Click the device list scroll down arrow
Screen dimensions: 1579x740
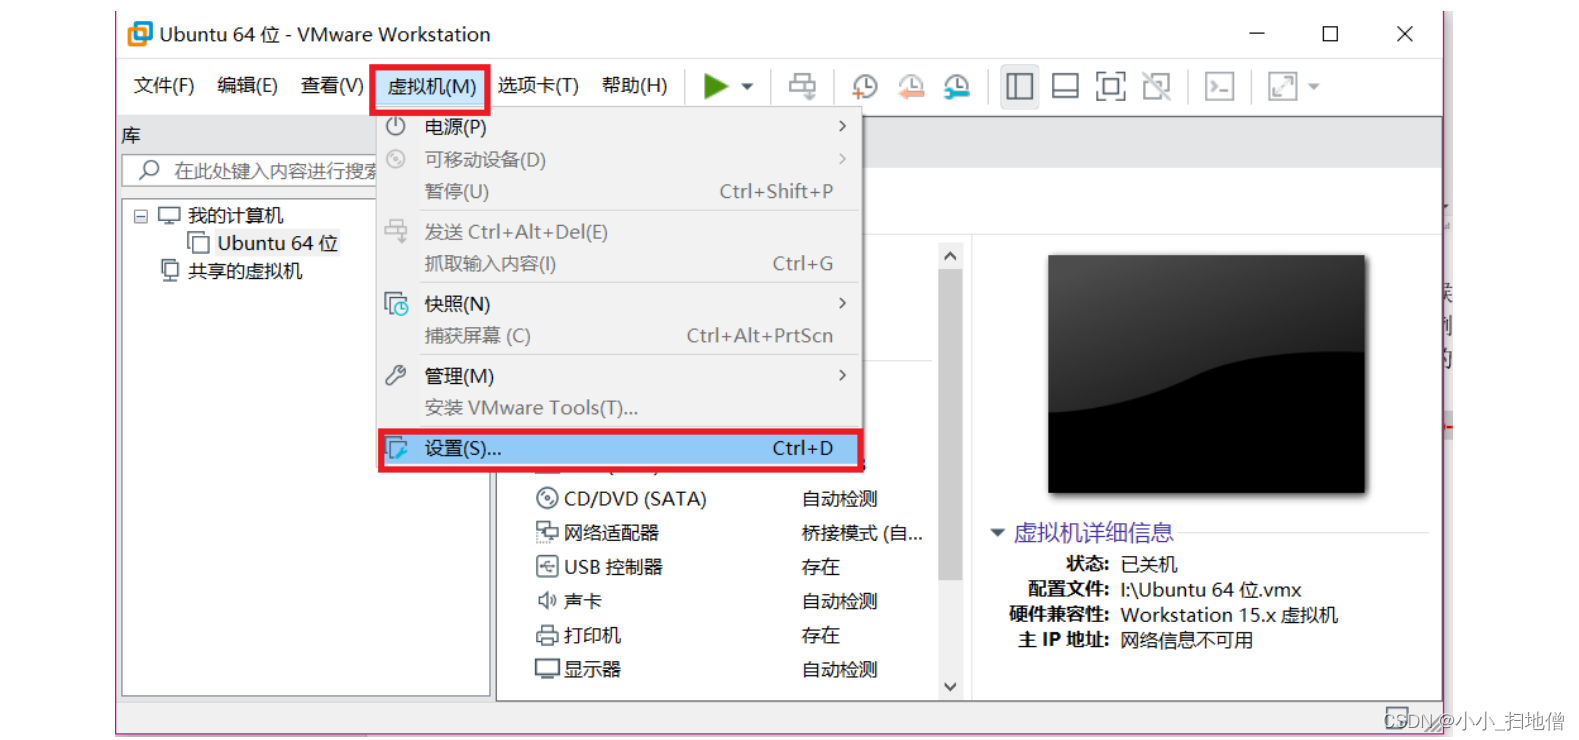coord(950,686)
